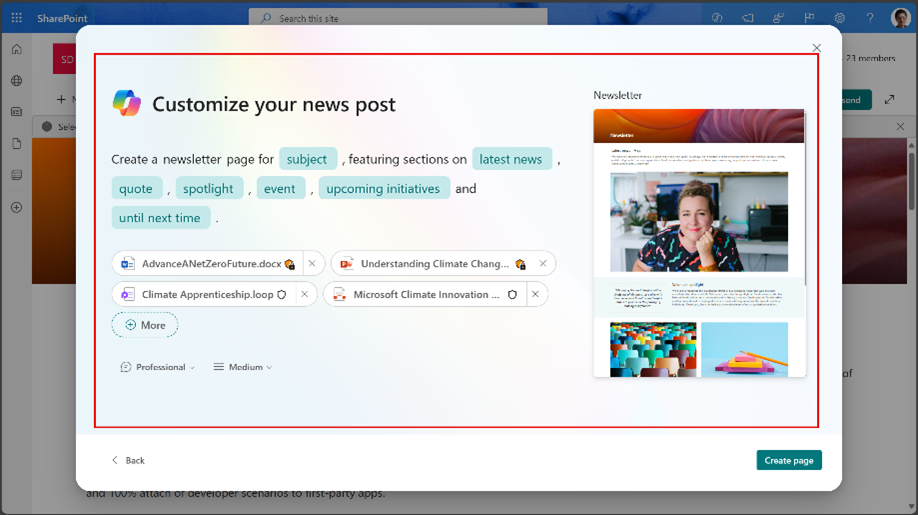This screenshot has height=515, width=918.
Task: Click the preview pane scrollbar
Action: 806,199
